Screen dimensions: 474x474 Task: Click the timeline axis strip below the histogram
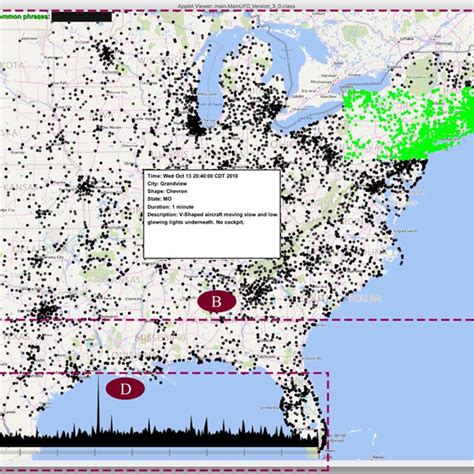[x=159, y=452]
